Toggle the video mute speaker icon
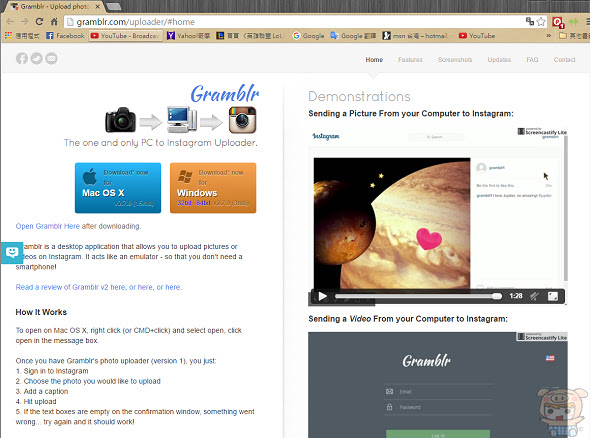The image size is (590, 438). (x=535, y=296)
